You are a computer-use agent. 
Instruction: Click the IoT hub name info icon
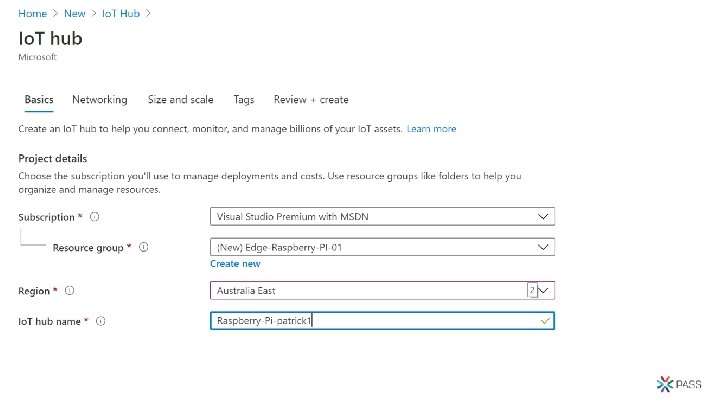point(102,321)
